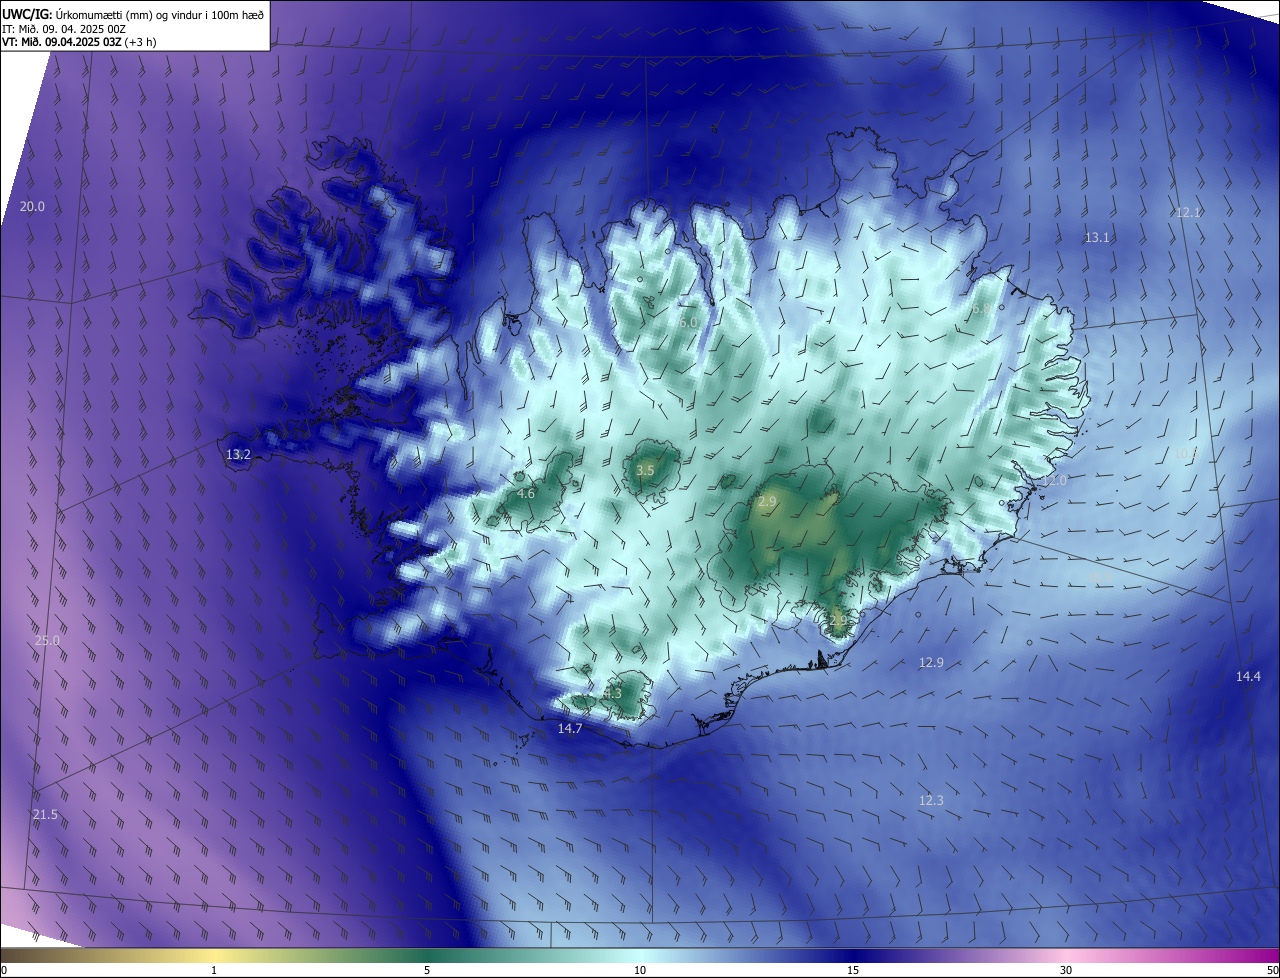The height and width of the screenshot is (978, 1280).
Task: Click the 12.9 value south of Iceland
Action: pos(931,662)
